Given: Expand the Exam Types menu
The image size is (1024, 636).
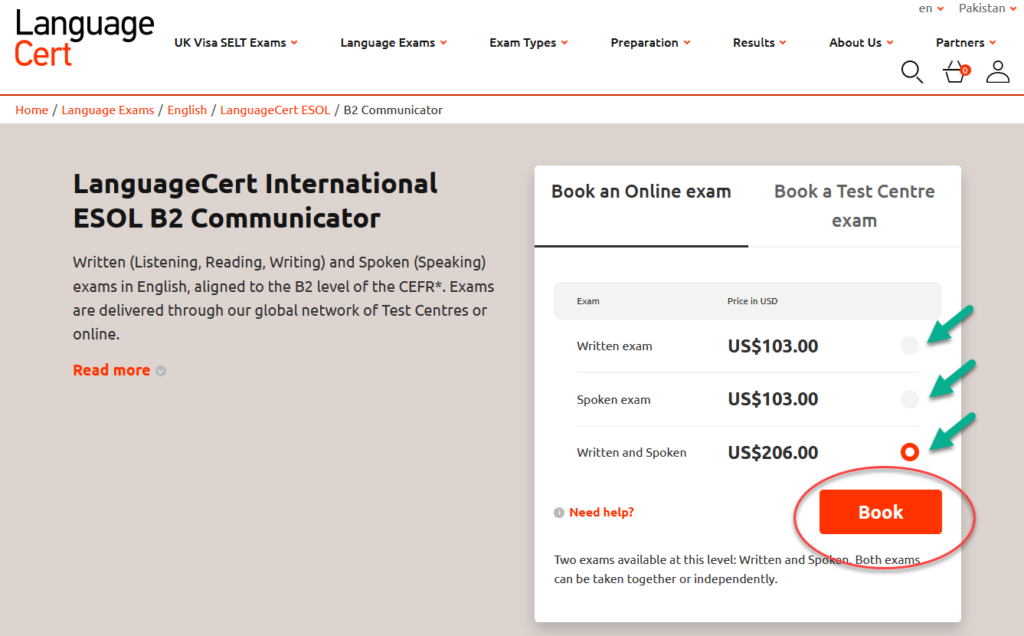Looking at the screenshot, I should tap(529, 42).
